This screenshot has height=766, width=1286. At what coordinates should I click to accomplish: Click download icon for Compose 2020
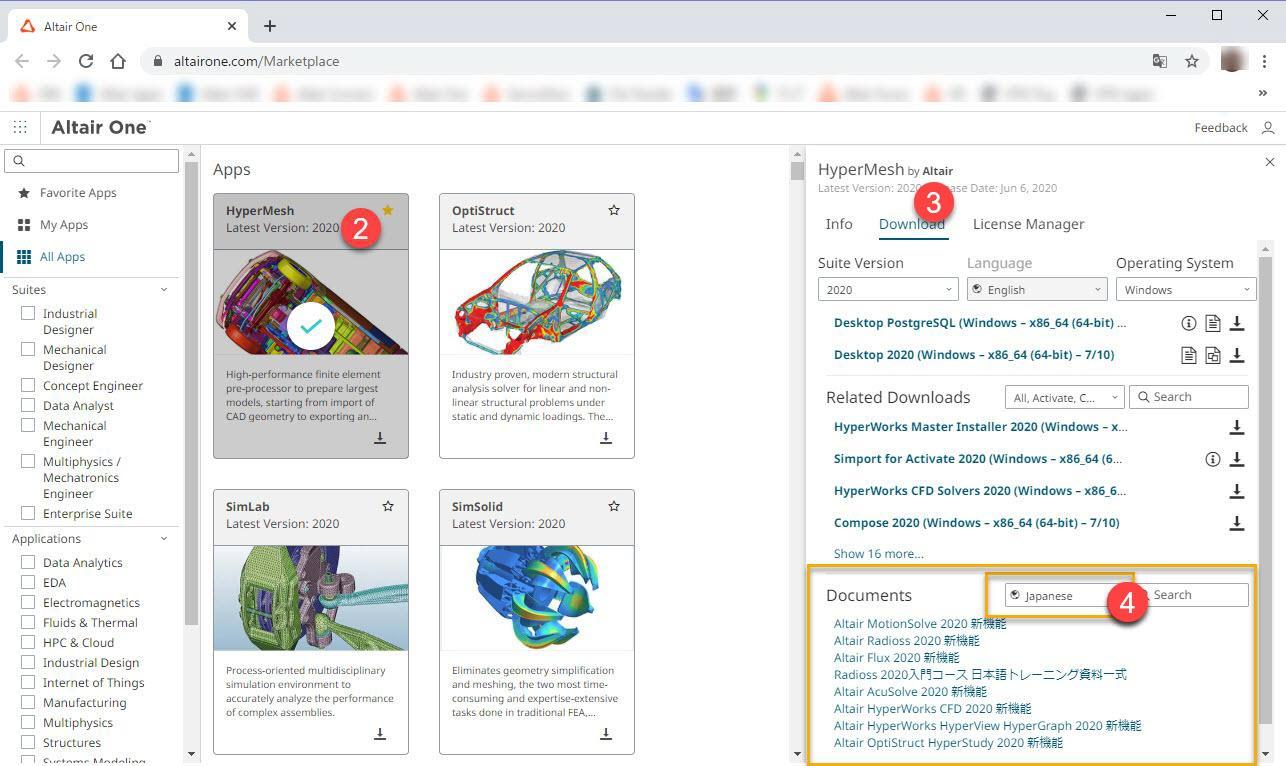click(x=1236, y=523)
